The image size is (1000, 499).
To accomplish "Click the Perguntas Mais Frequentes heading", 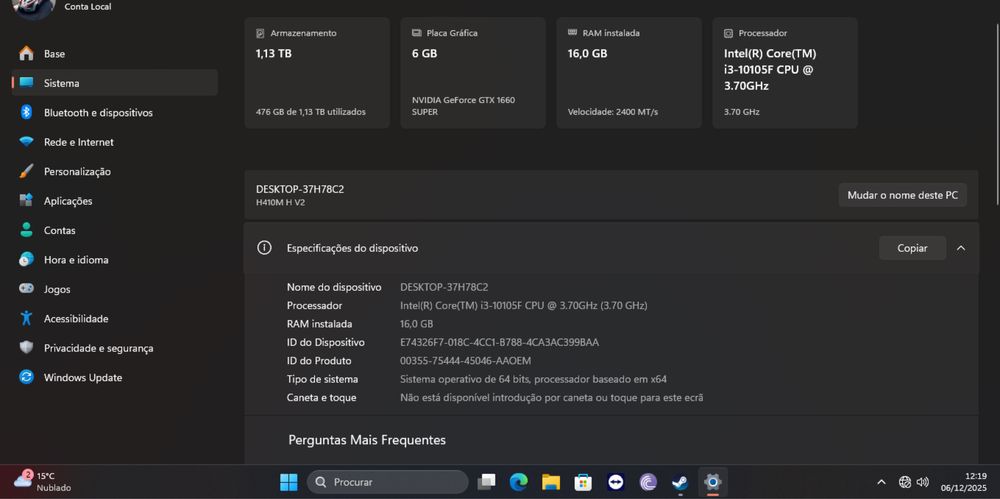I will 367,440.
